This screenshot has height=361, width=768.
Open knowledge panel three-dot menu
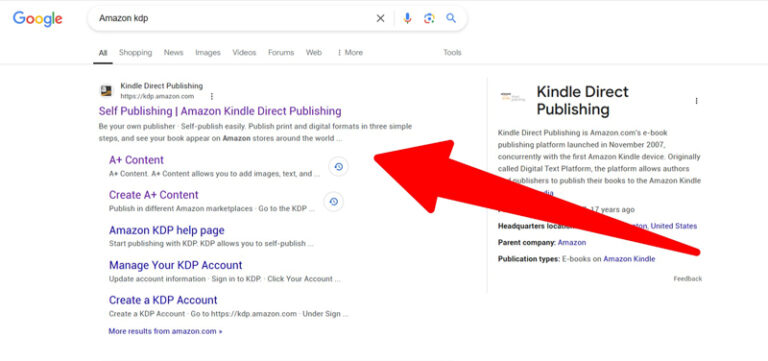click(x=696, y=101)
